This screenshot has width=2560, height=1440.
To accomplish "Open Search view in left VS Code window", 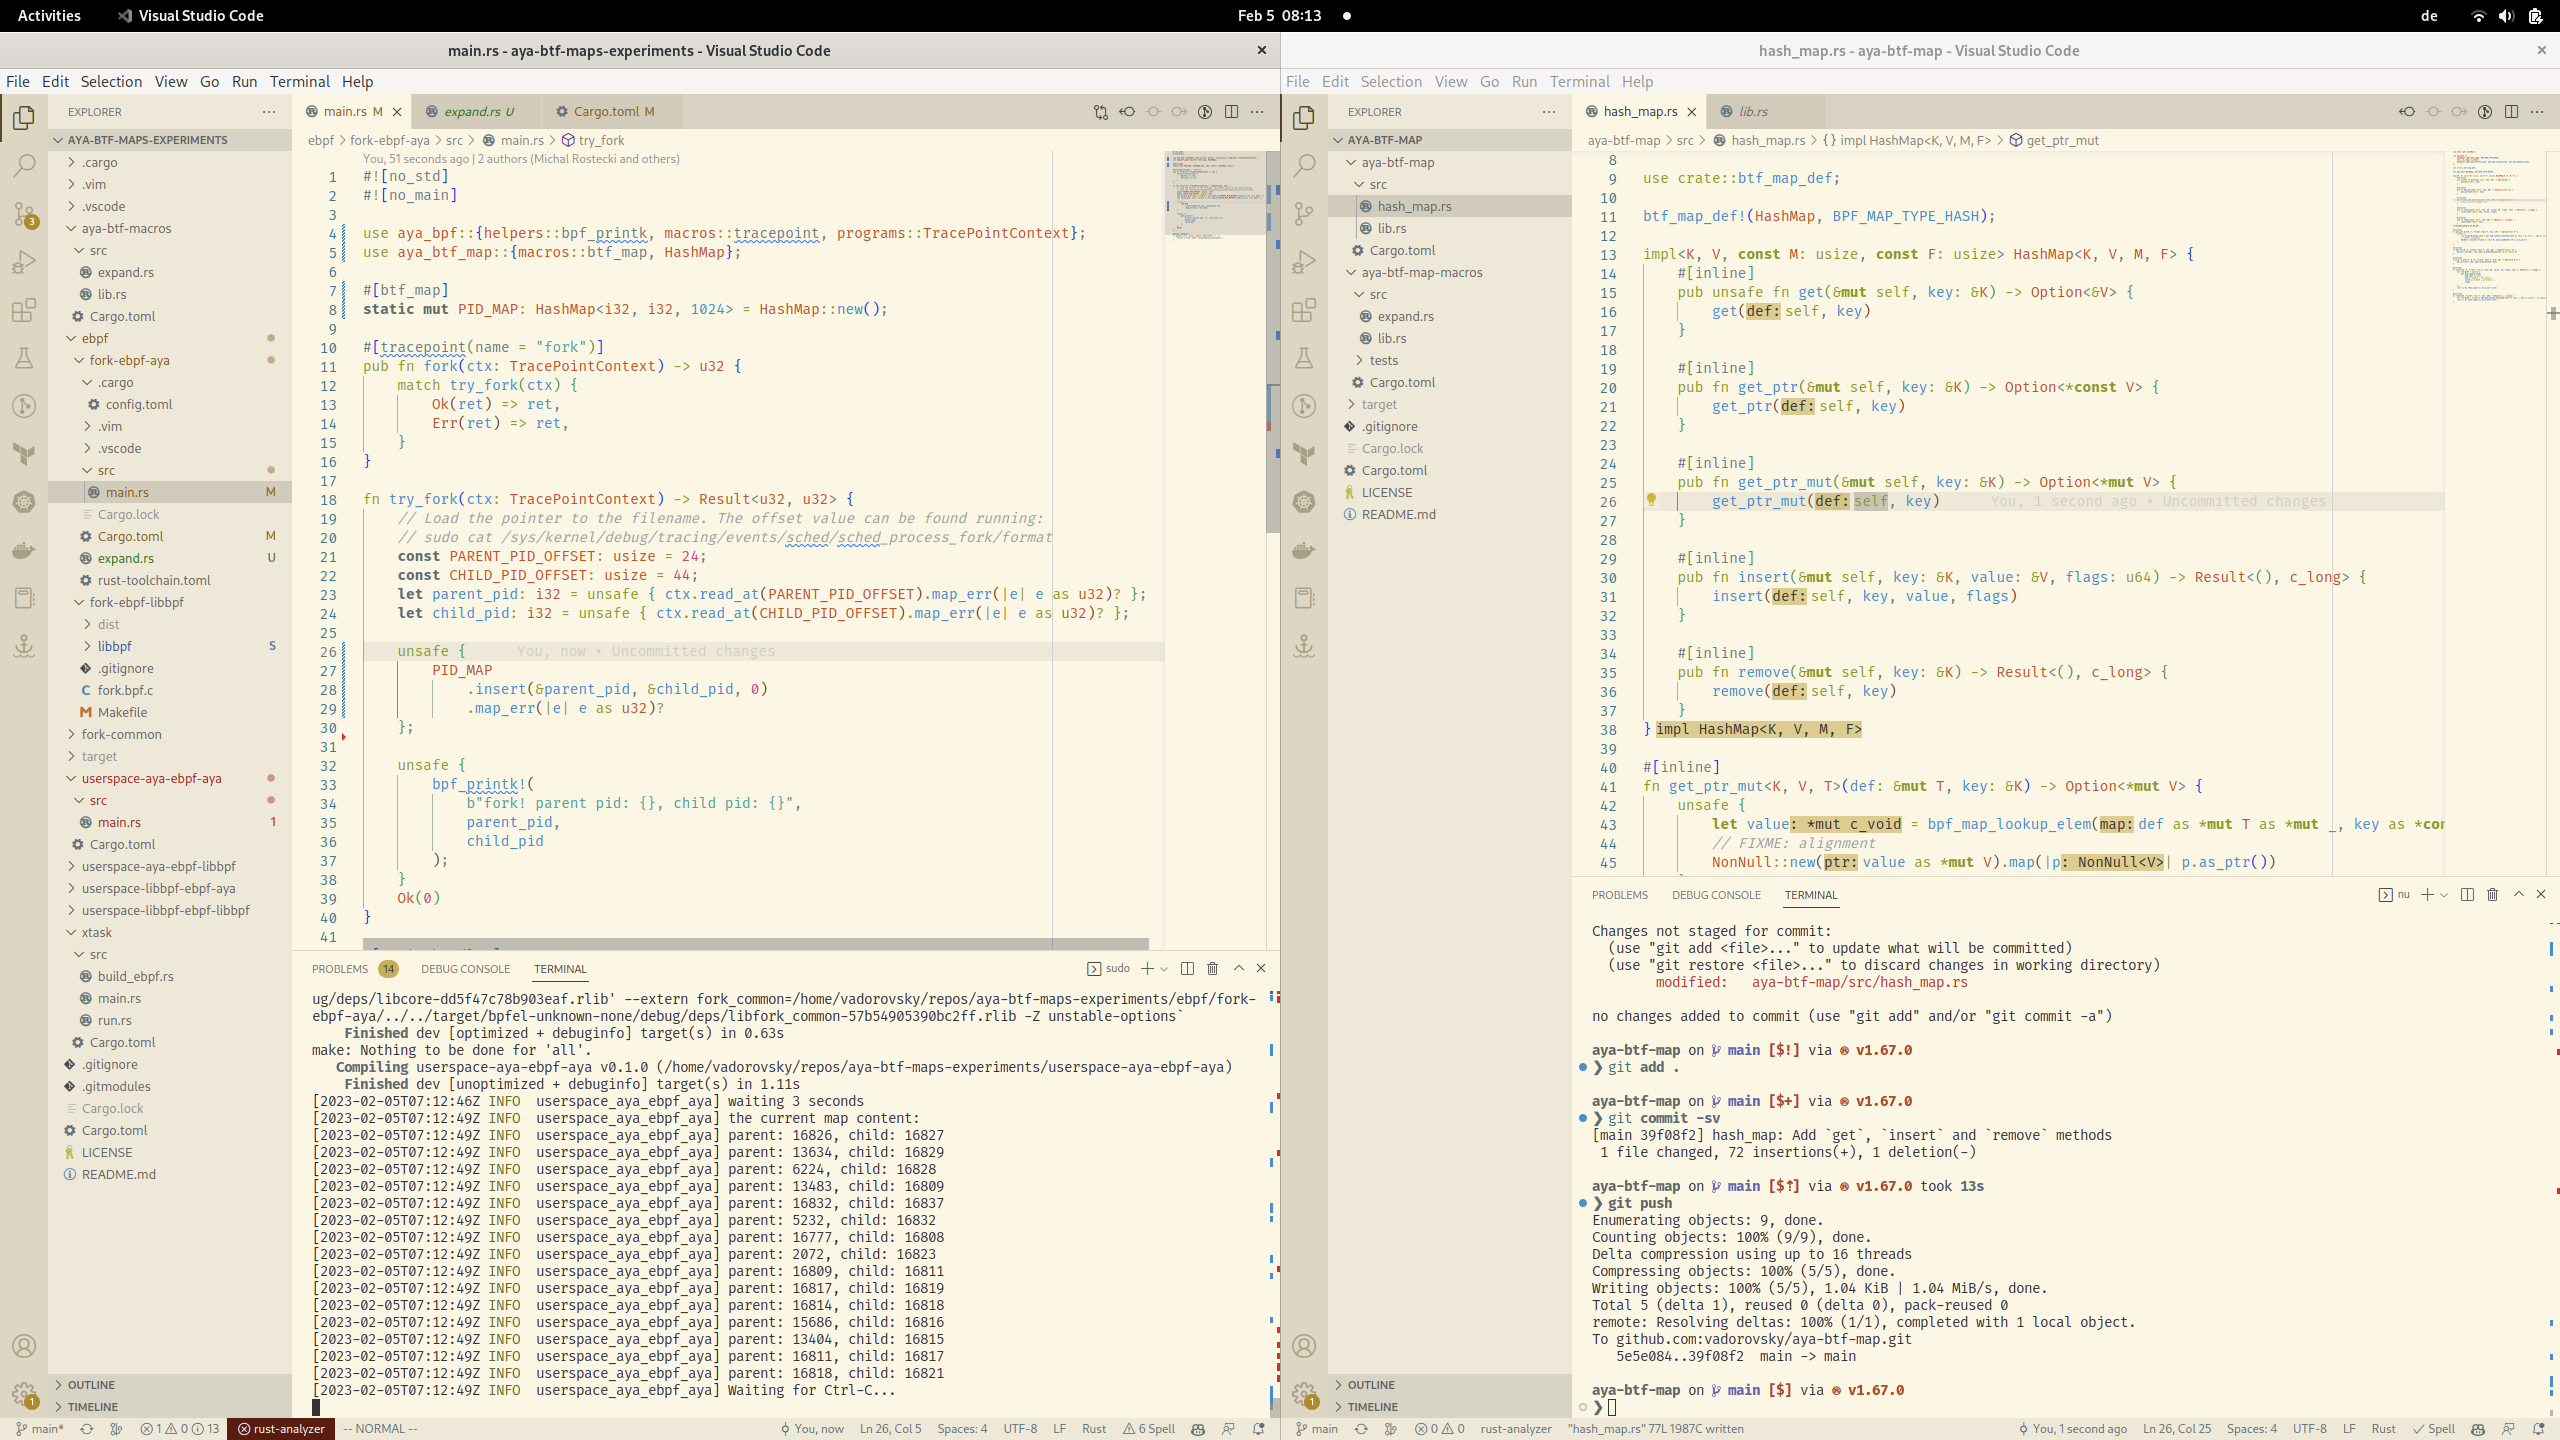I will 24,165.
